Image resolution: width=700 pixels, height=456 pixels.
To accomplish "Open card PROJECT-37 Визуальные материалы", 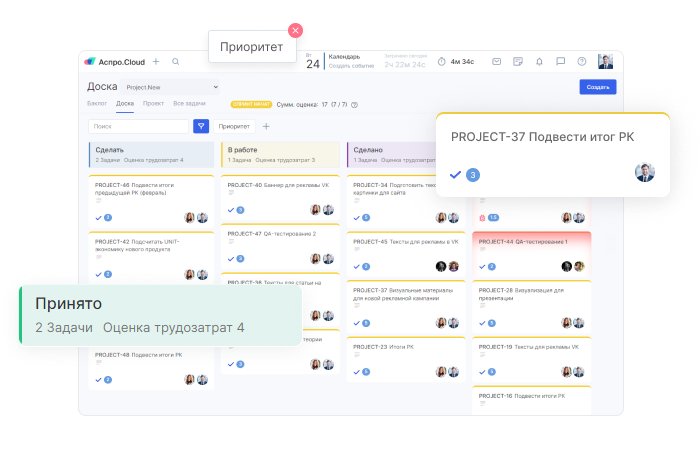I will point(406,306).
